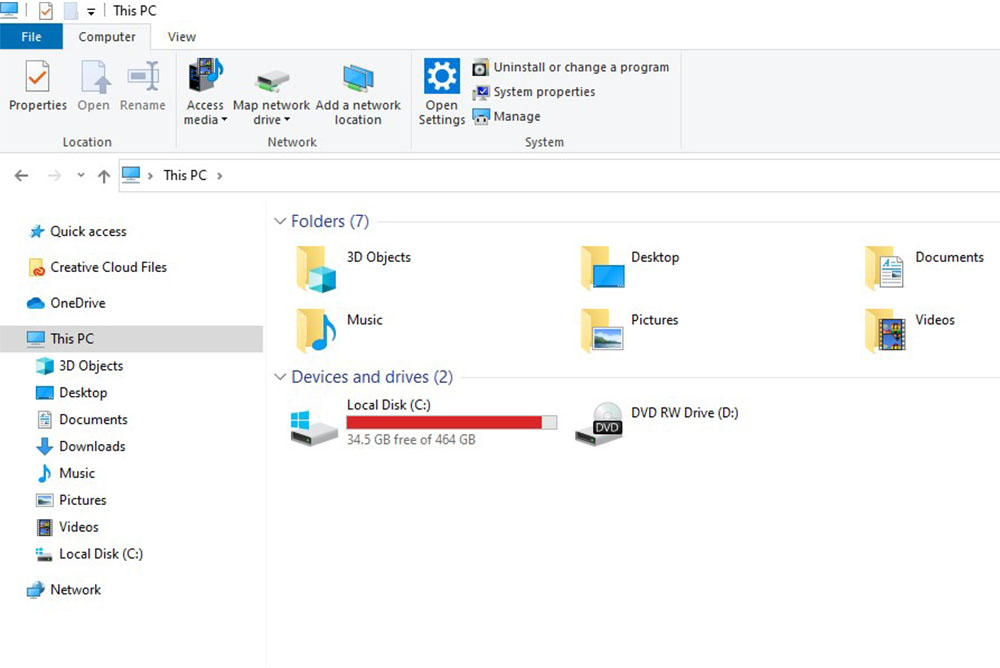Click Uninstall or change a program

[572, 67]
